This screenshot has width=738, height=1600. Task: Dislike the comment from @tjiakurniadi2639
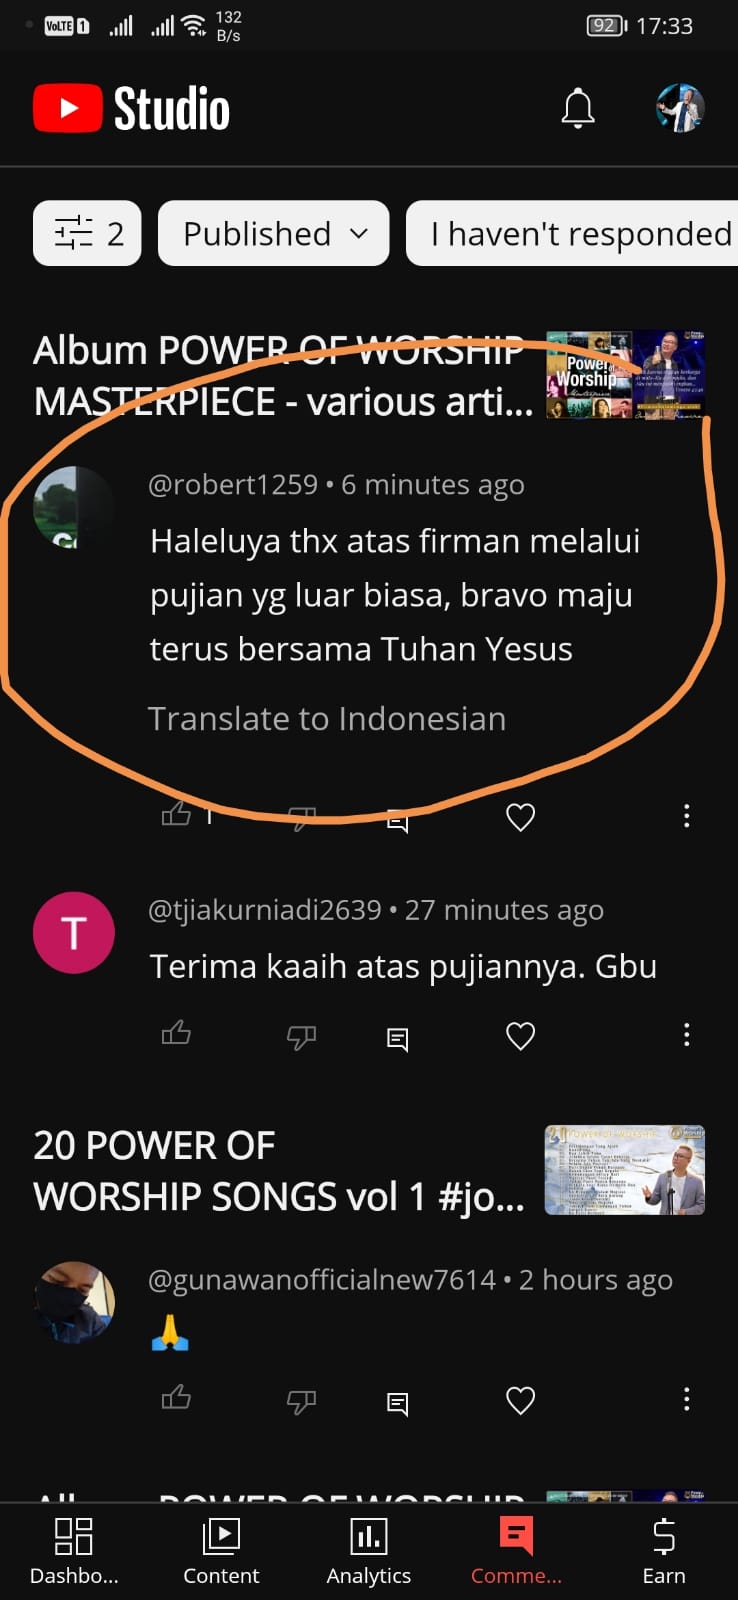[301, 1037]
